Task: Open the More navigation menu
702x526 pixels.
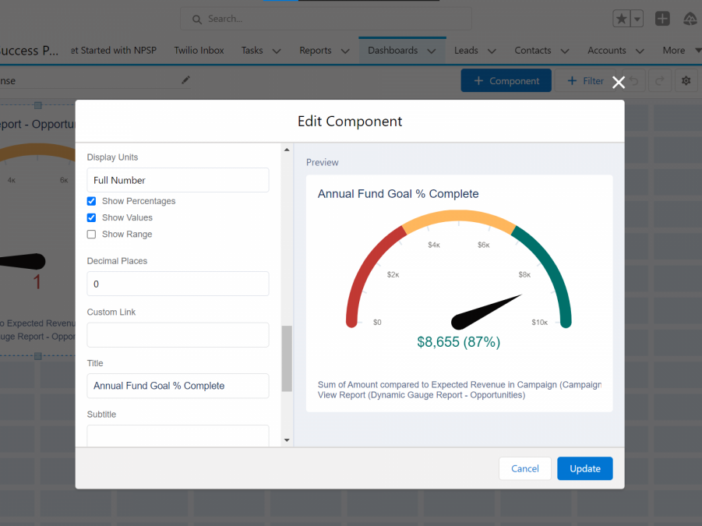Action: 681,50
